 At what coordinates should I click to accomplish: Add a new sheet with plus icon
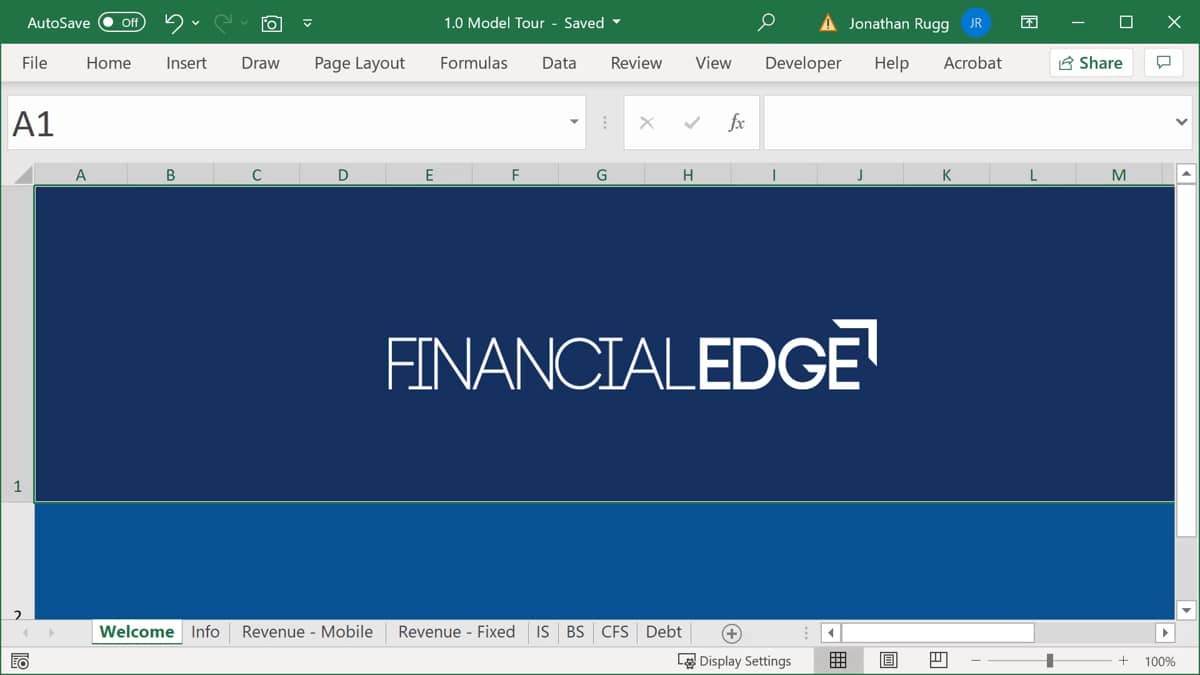click(732, 633)
